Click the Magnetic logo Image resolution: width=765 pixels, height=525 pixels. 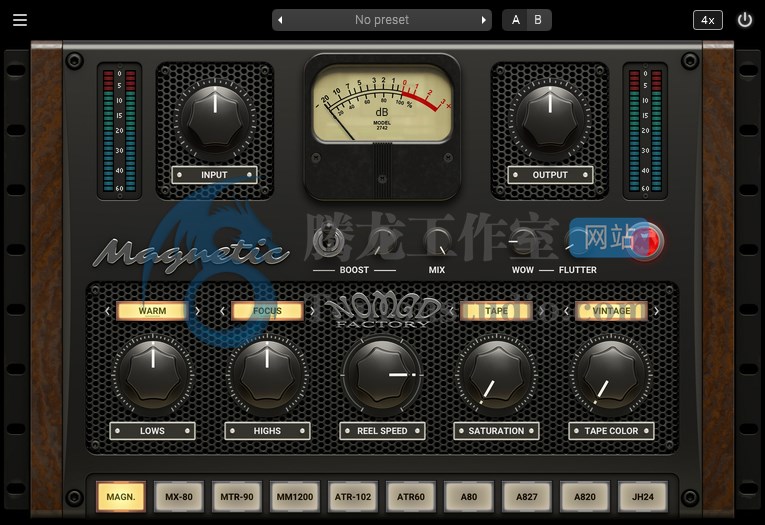click(190, 254)
